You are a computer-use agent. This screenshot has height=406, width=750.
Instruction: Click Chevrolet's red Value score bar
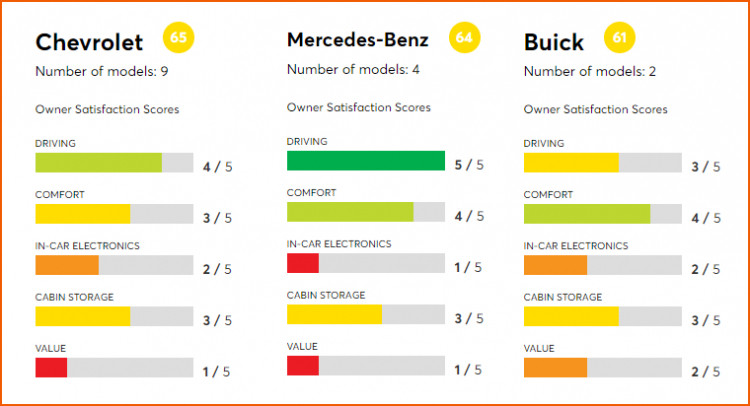(x=51, y=368)
